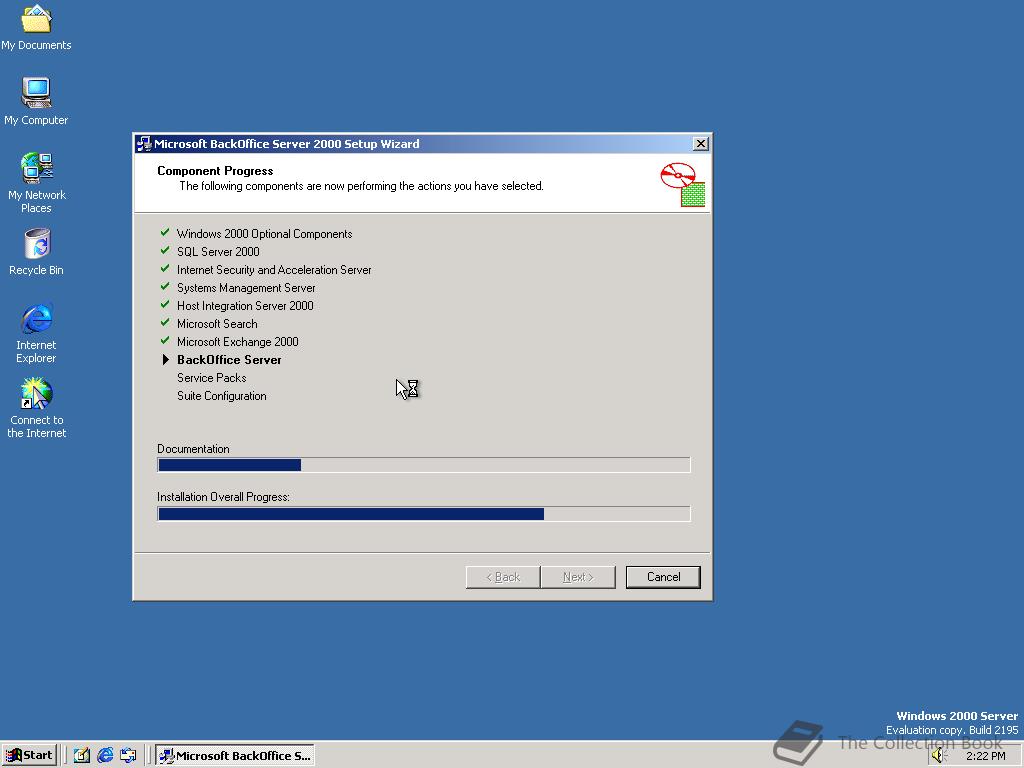This screenshot has height=768, width=1024.
Task: Click Show Desktop quick launch icon
Action: 81,755
